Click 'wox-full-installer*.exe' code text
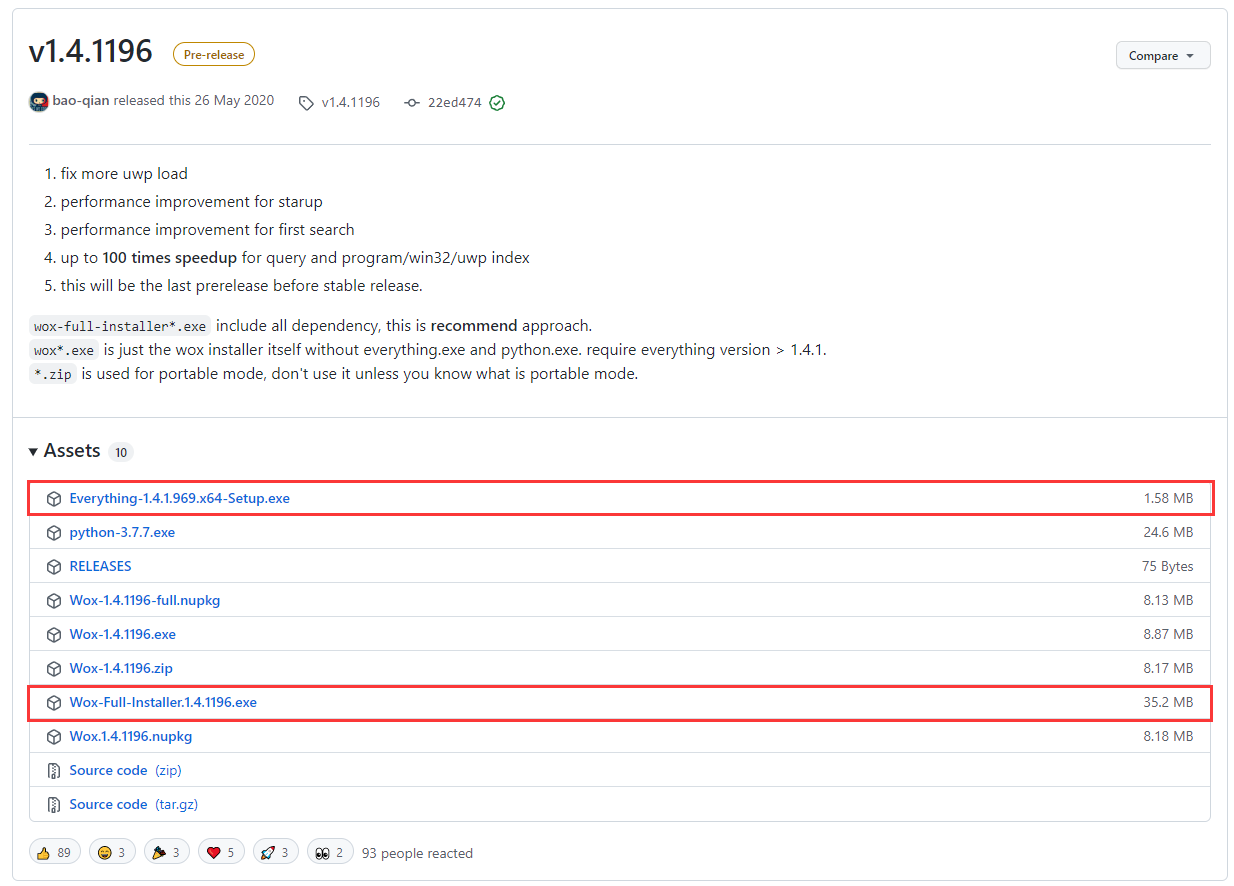The image size is (1234, 886). [x=120, y=326]
